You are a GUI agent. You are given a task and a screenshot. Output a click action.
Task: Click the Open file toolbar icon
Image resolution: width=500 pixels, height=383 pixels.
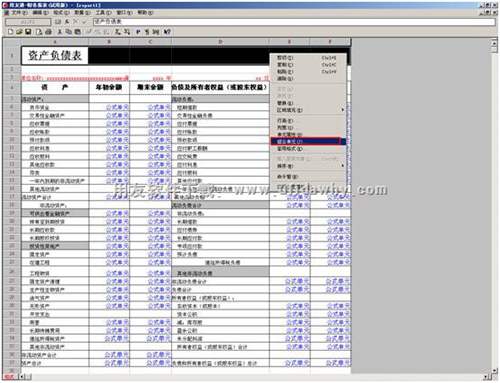click(19, 32)
